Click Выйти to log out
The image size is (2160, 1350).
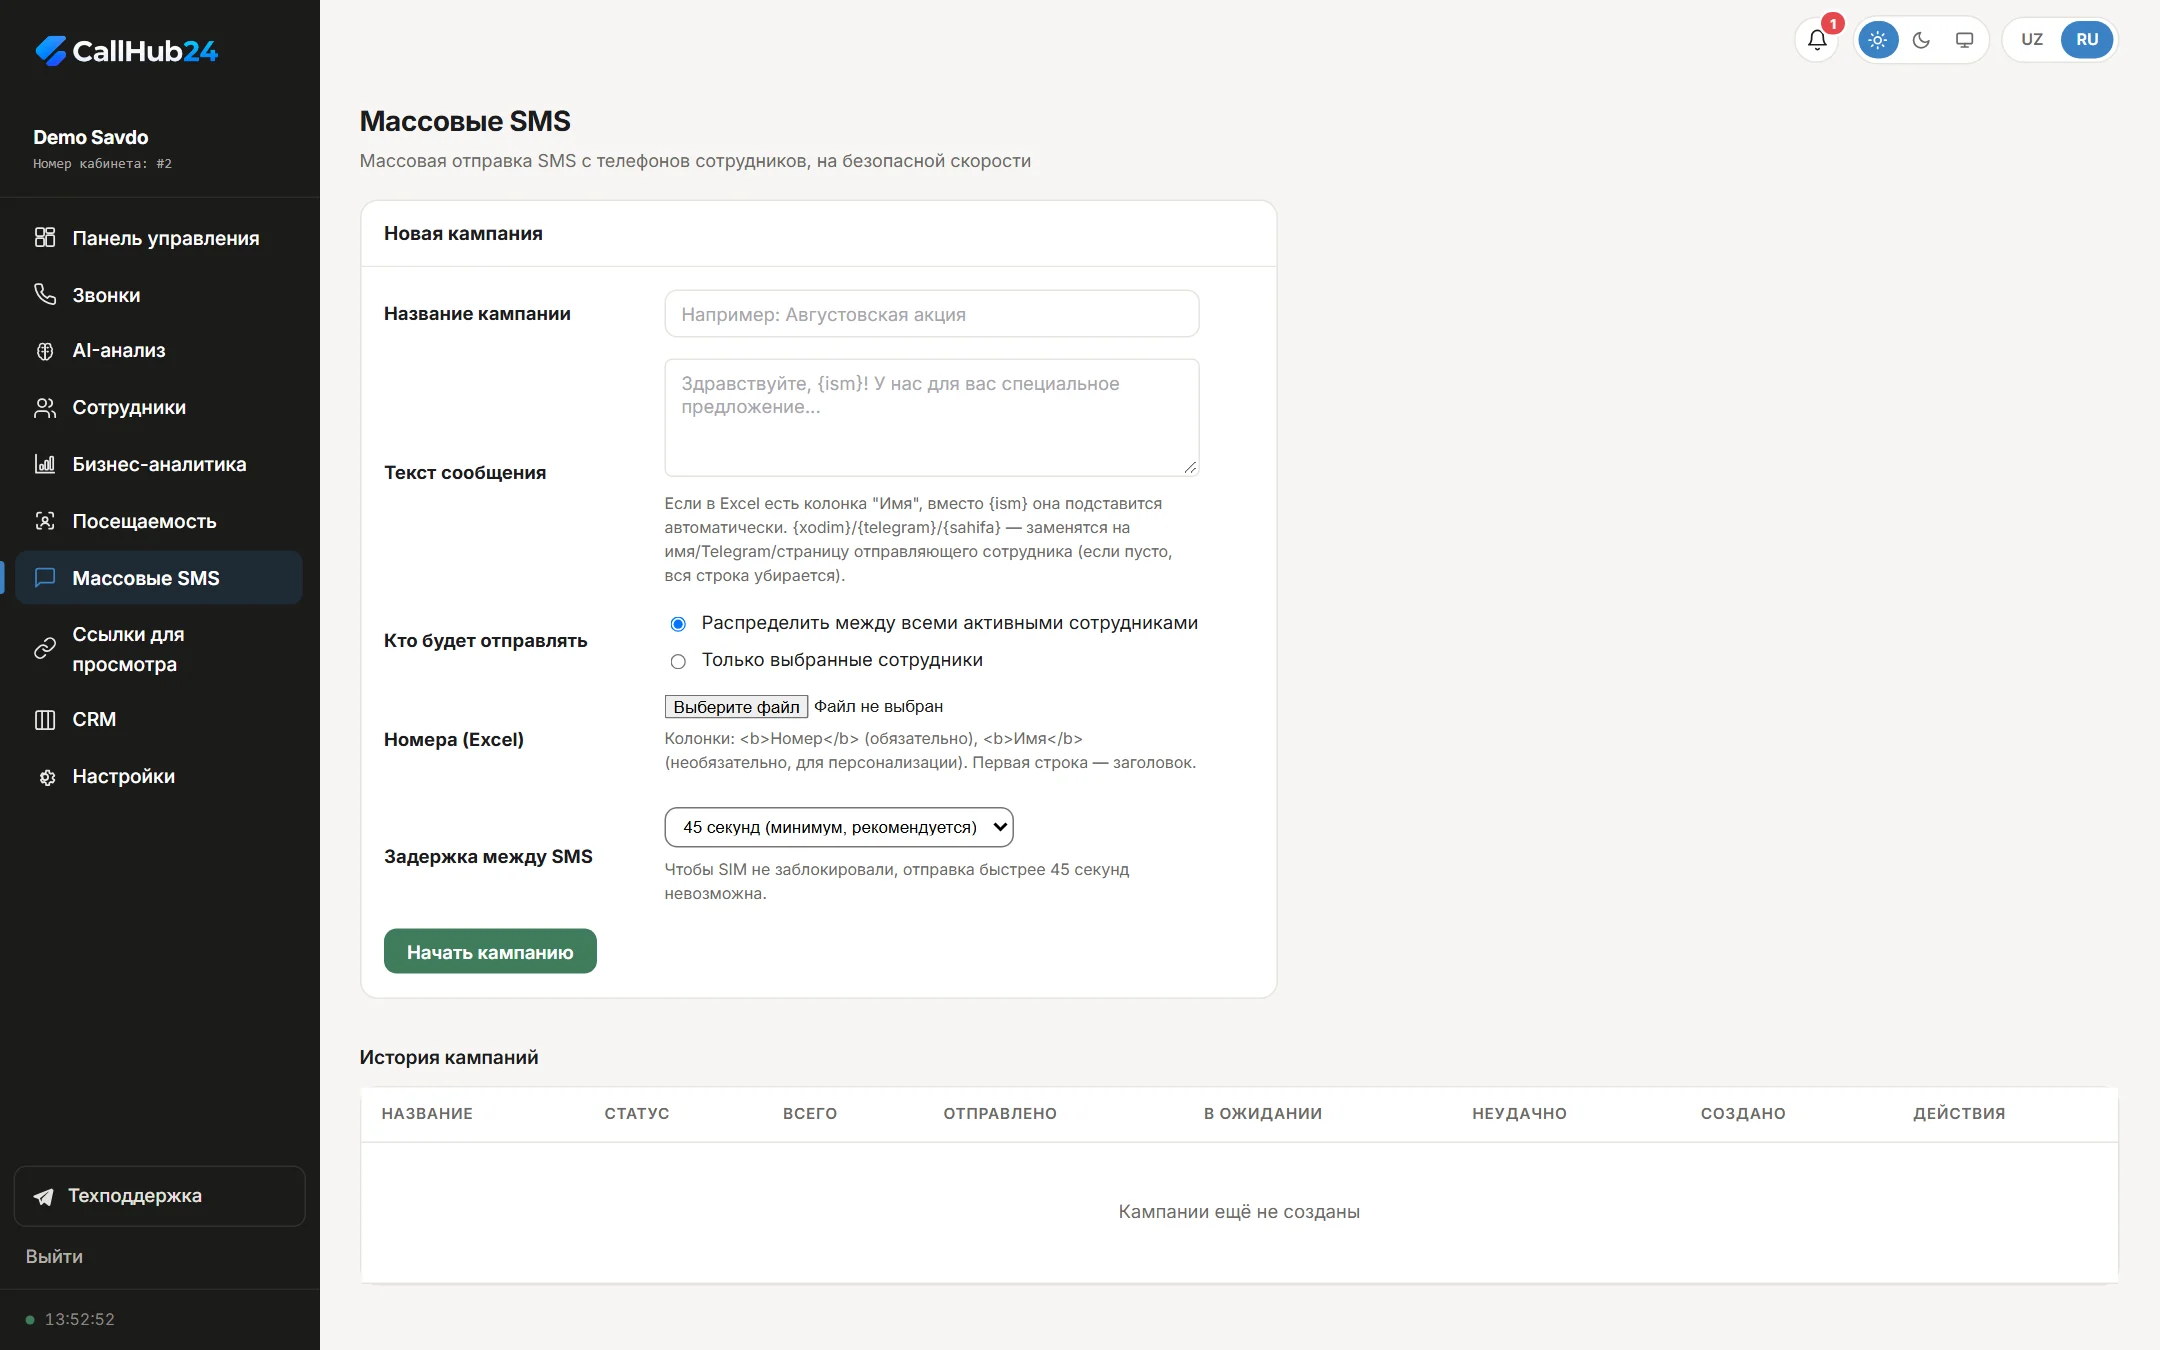click(x=54, y=1256)
